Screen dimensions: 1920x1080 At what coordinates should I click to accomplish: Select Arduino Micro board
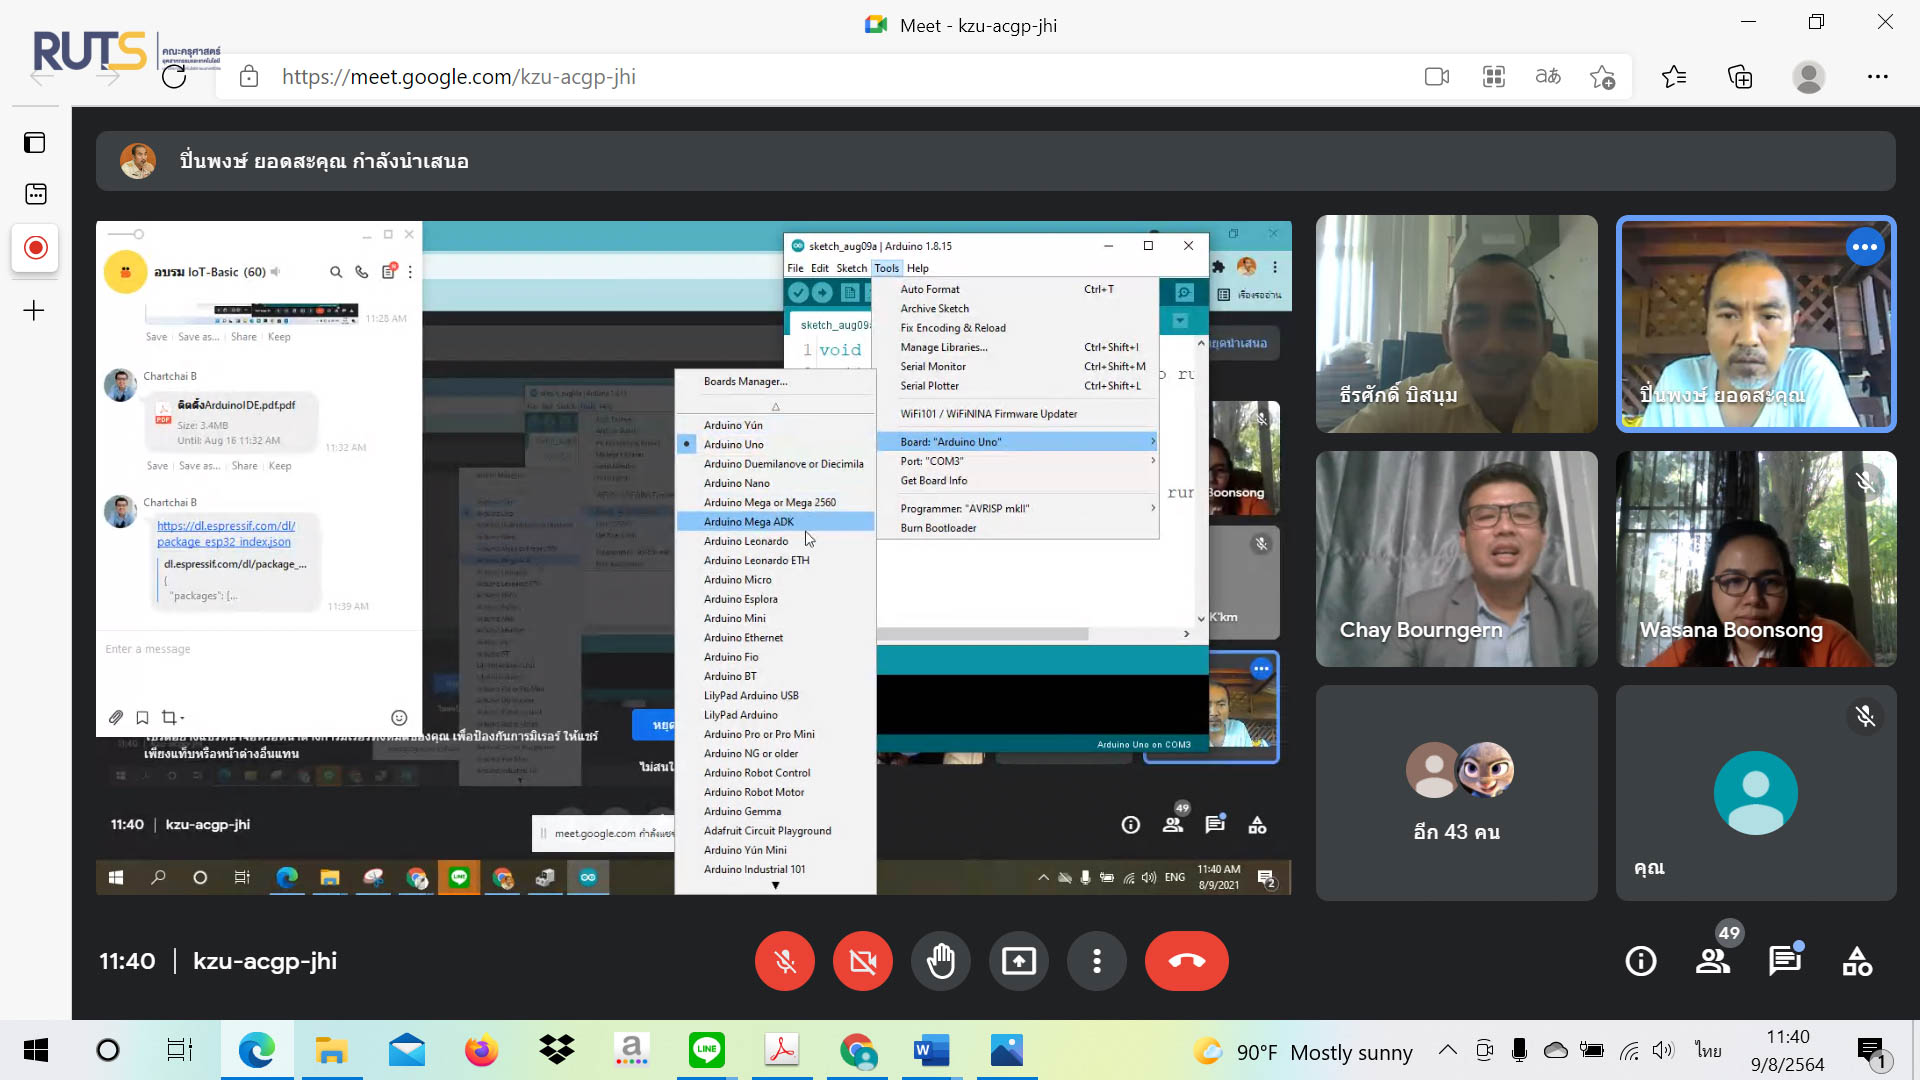pos(775,580)
